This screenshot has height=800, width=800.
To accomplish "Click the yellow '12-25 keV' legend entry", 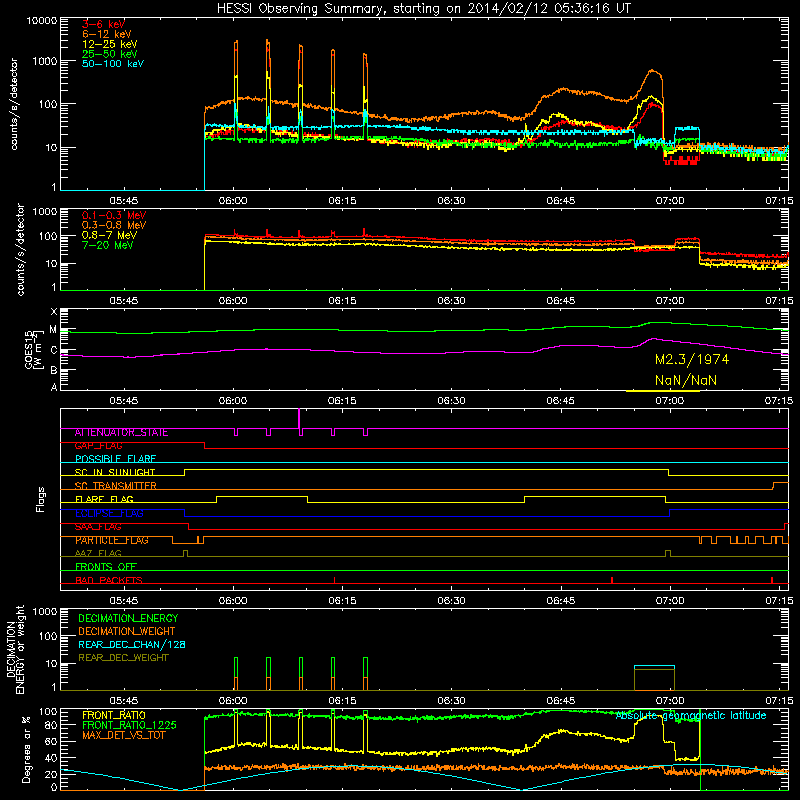I will click(x=110, y=44).
